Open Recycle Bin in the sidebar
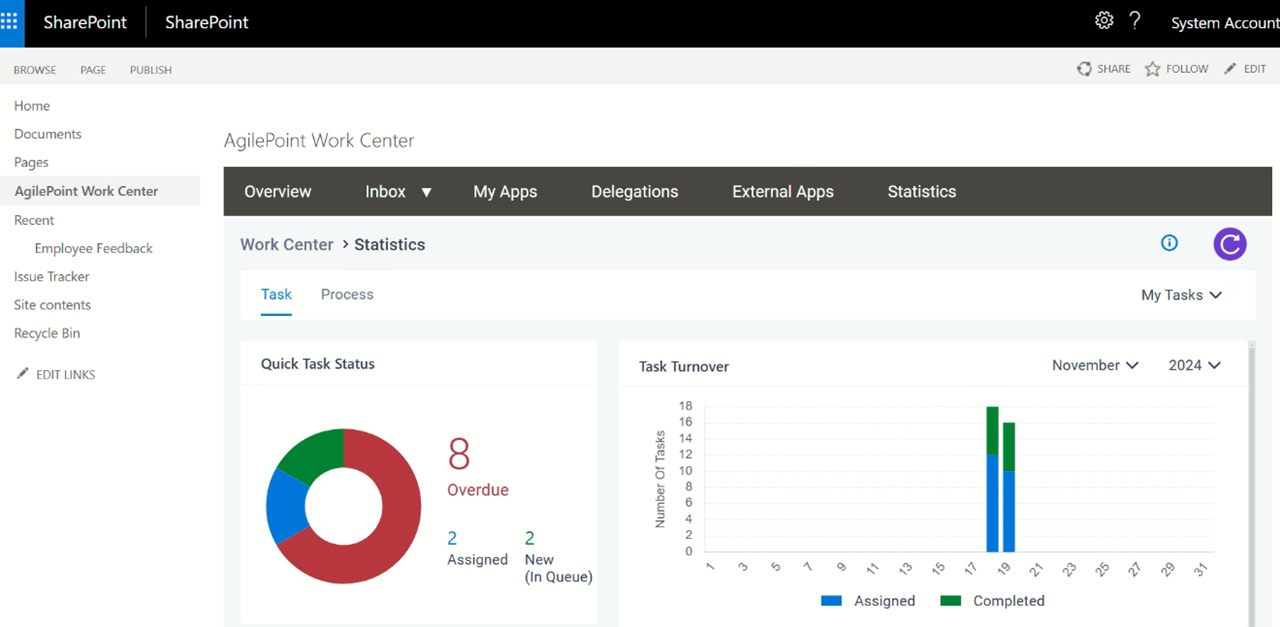1280x627 pixels. pos(47,333)
